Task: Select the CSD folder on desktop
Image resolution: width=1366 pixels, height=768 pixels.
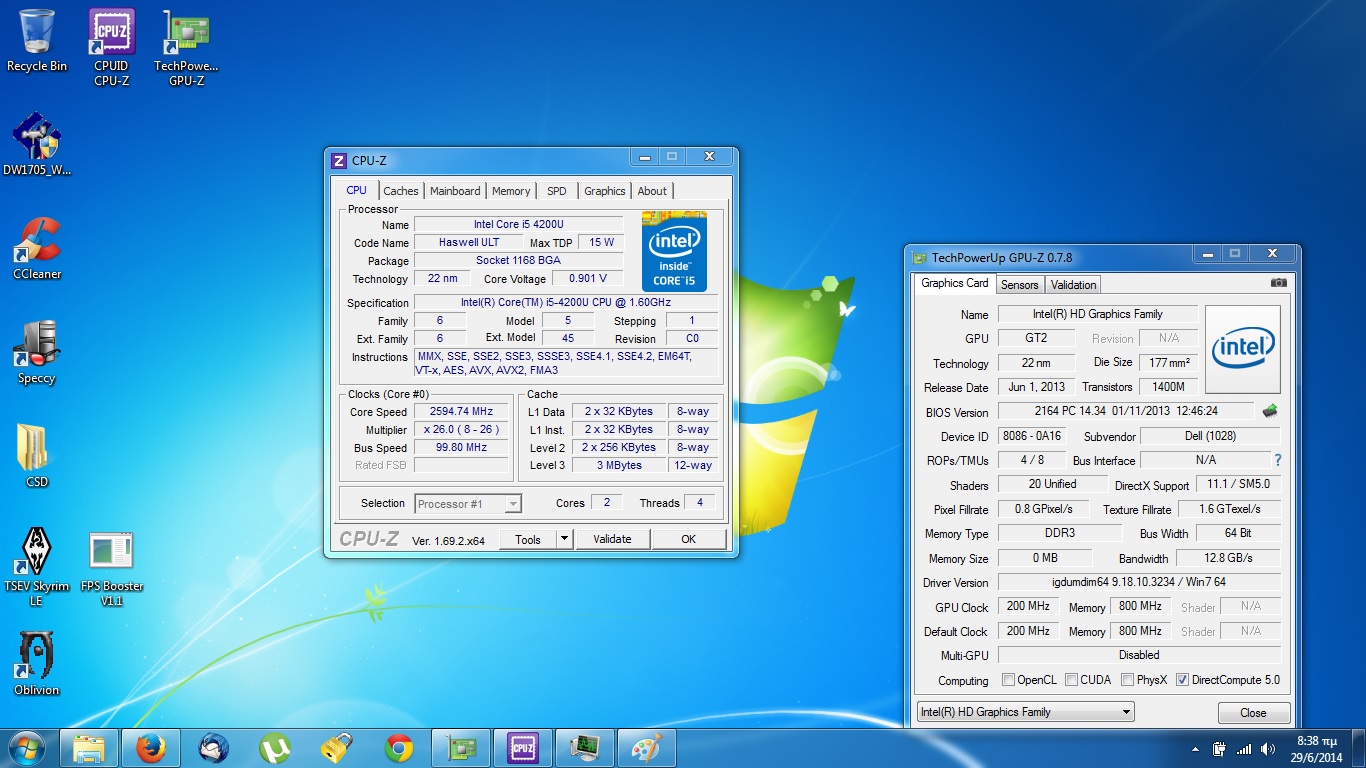Action: (x=37, y=456)
